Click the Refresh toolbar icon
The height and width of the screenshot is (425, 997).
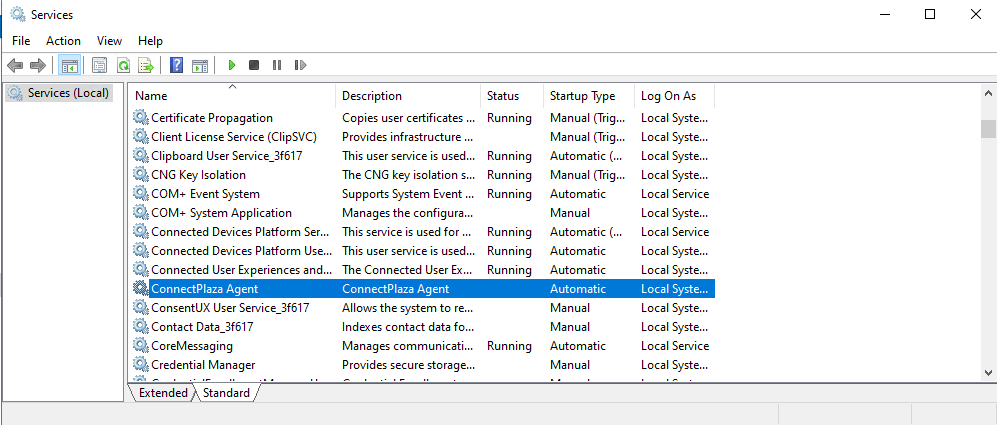pos(123,65)
